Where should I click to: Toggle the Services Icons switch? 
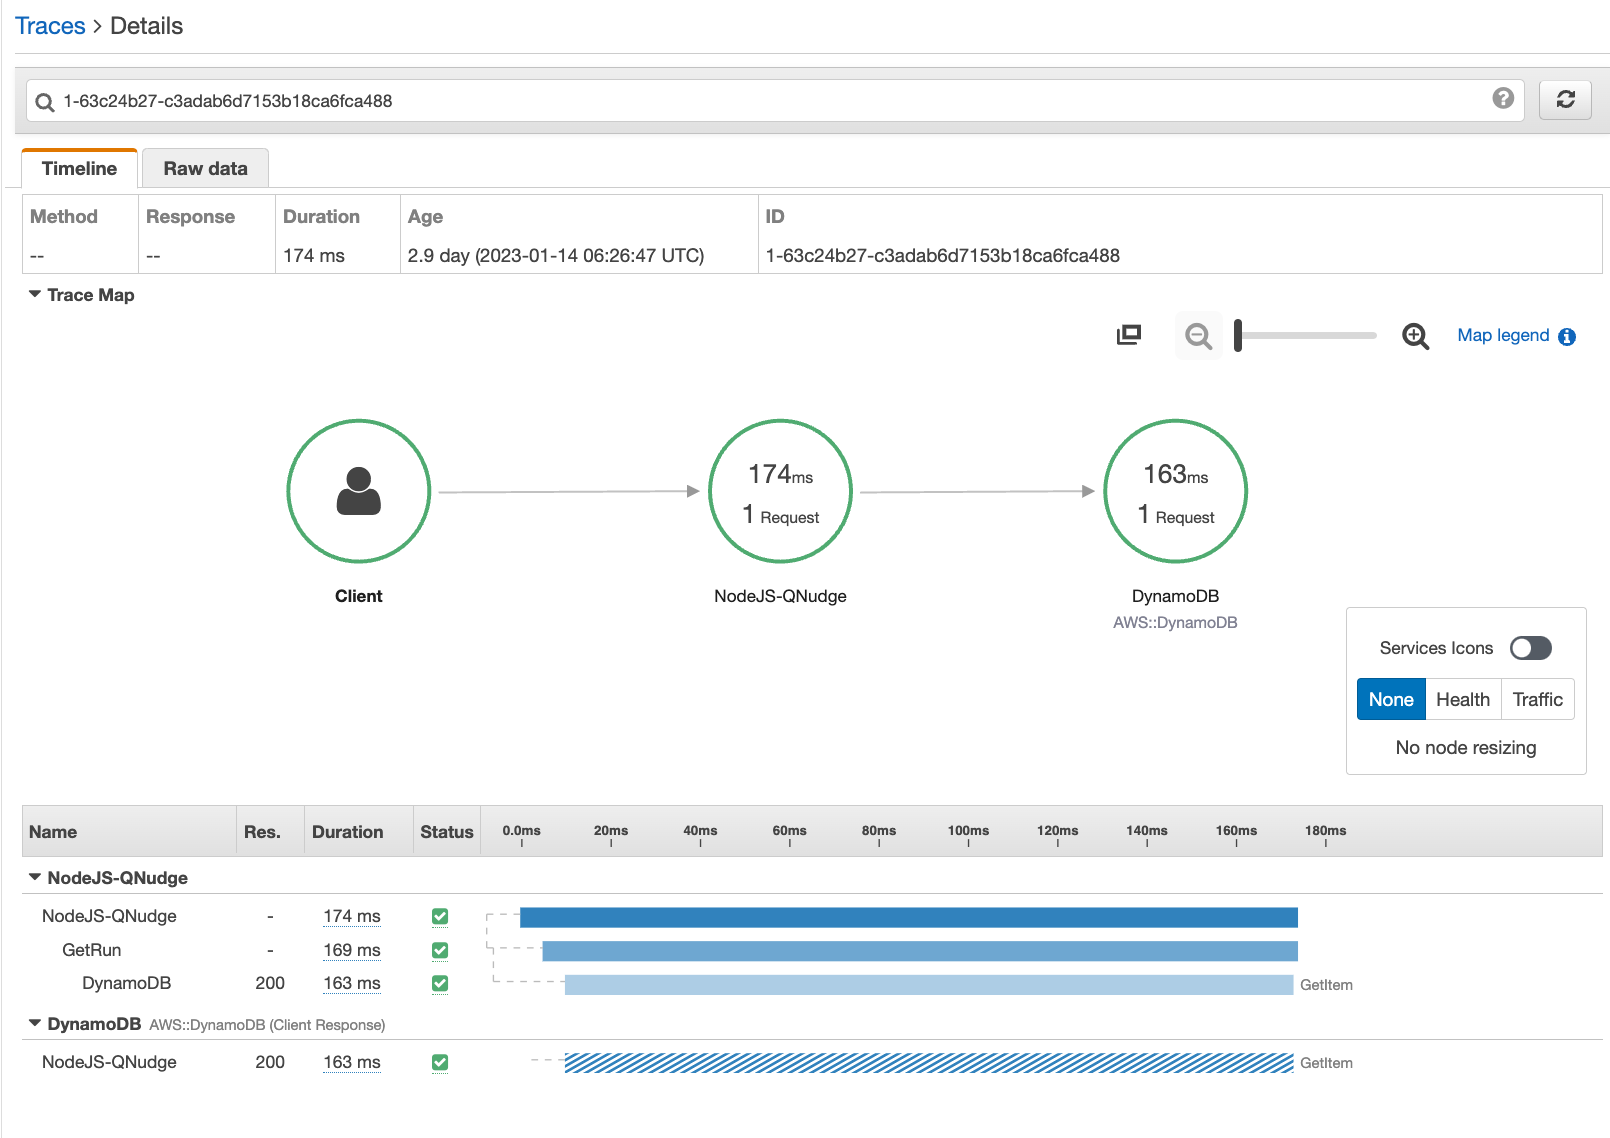(x=1530, y=648)
